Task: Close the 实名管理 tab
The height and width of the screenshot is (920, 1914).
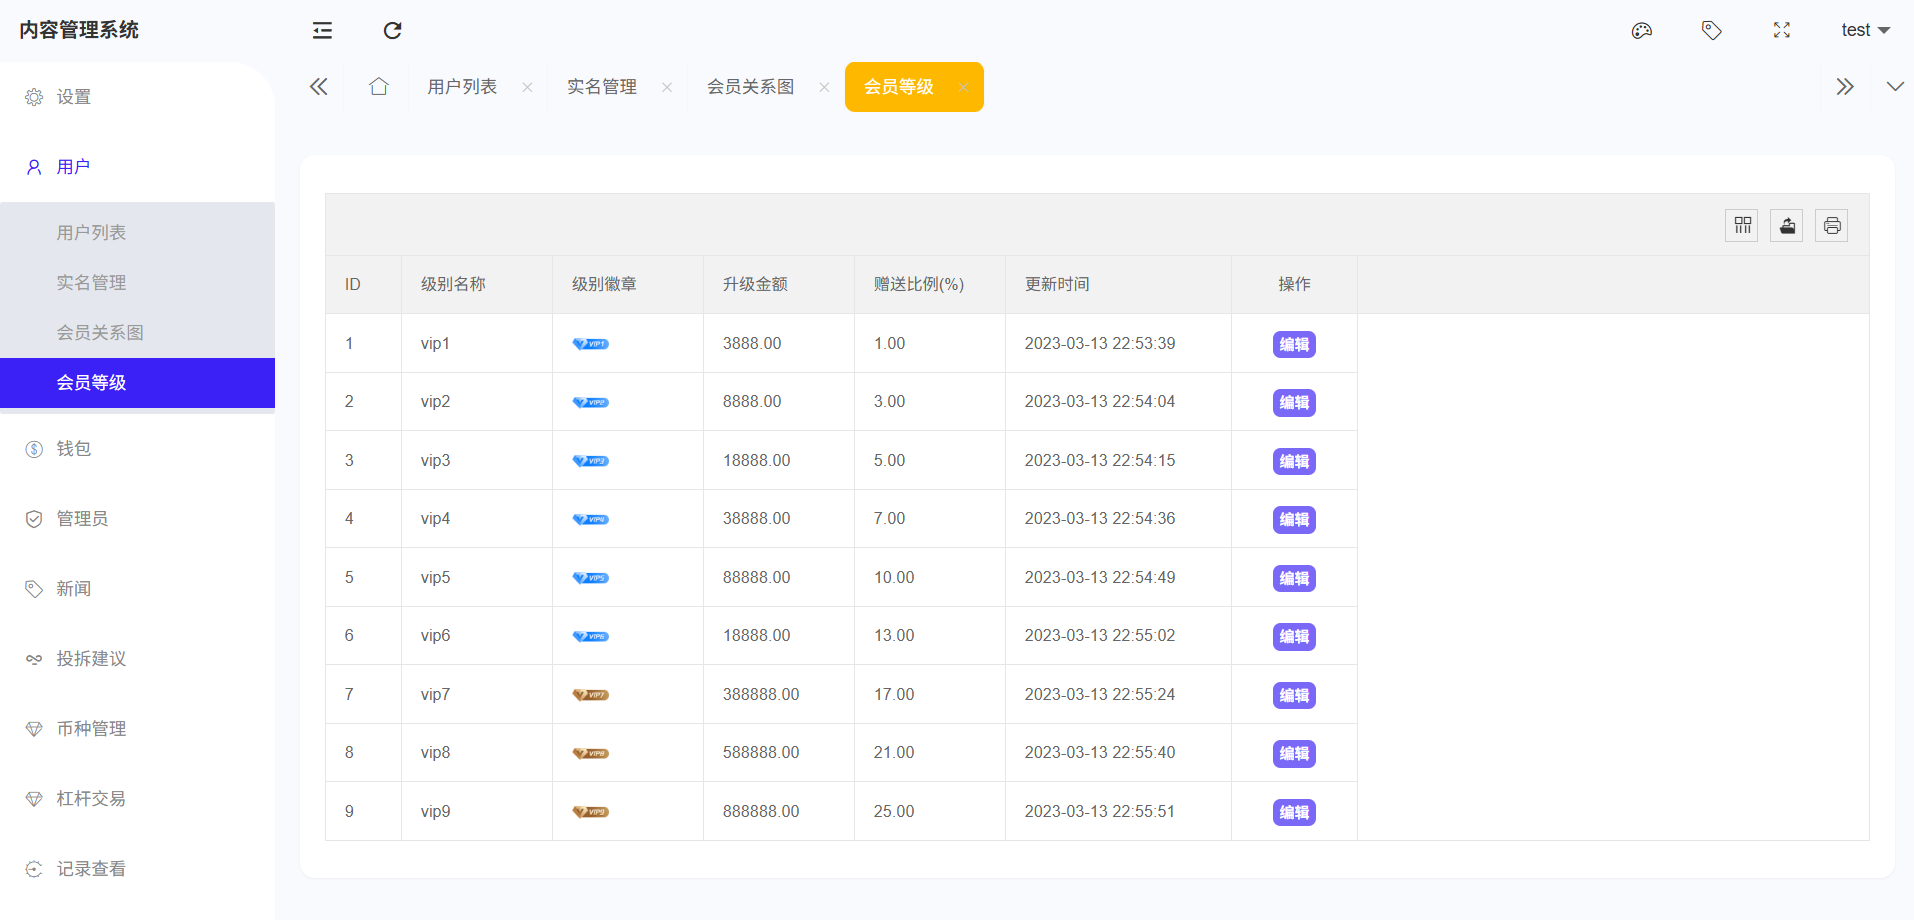Action: click(x=667, y=87)
